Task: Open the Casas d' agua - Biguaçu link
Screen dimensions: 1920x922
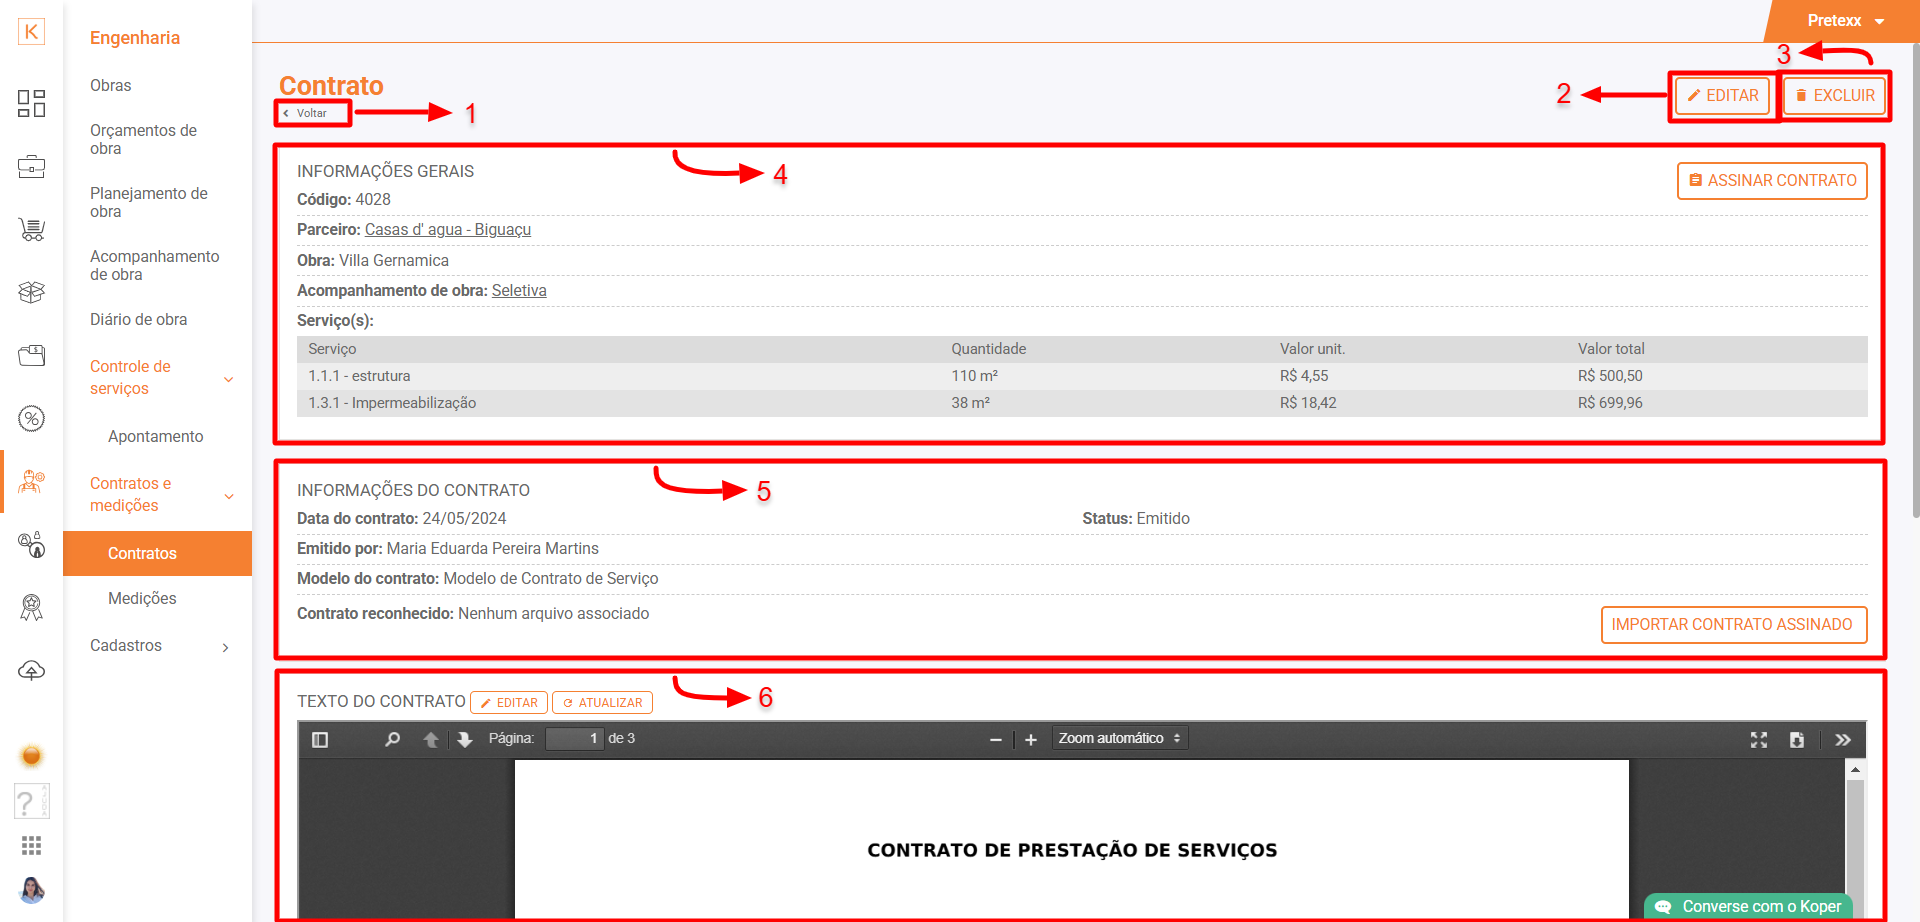Action: tap(447, 230)
